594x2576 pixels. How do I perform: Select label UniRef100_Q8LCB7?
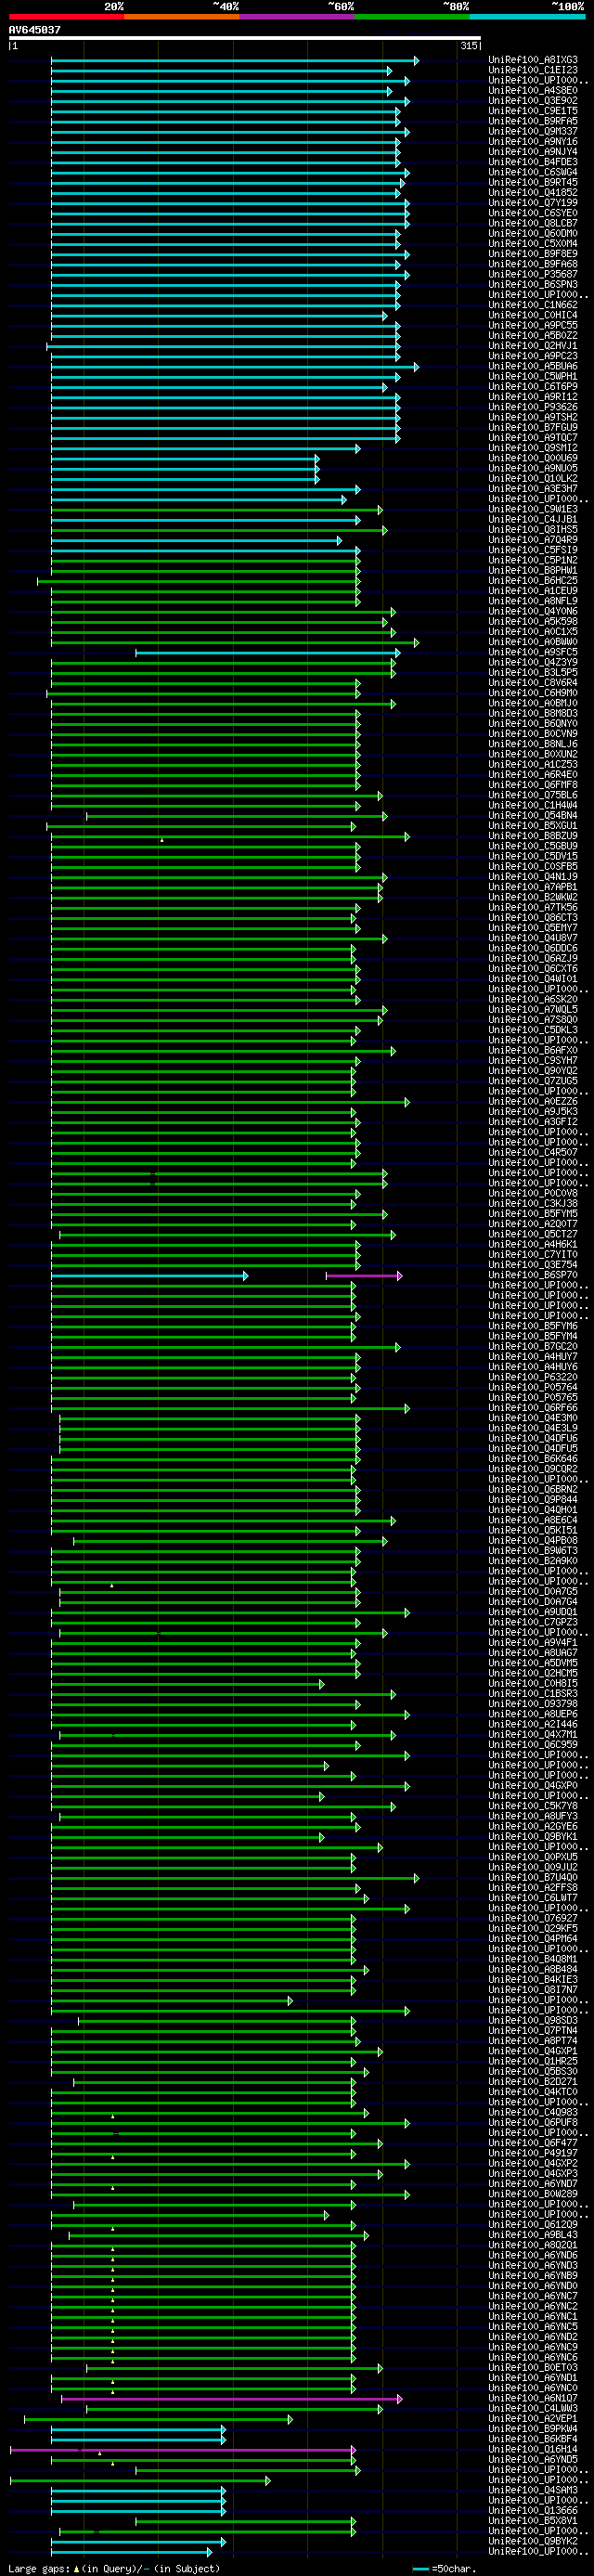click(x=532, y=223)
